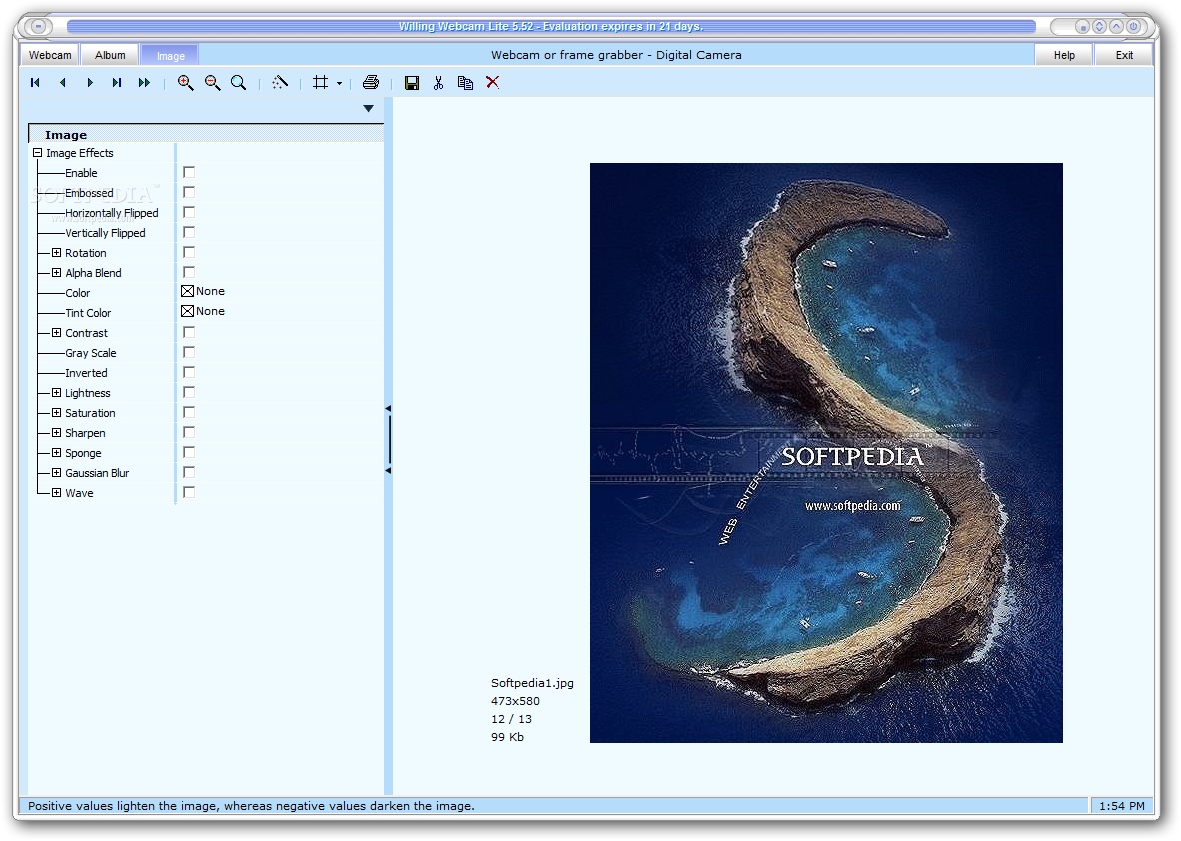This screenshot has width=1181, height=841.
Task: Tick the Lightness checkbox
Action: pos(189,392)
